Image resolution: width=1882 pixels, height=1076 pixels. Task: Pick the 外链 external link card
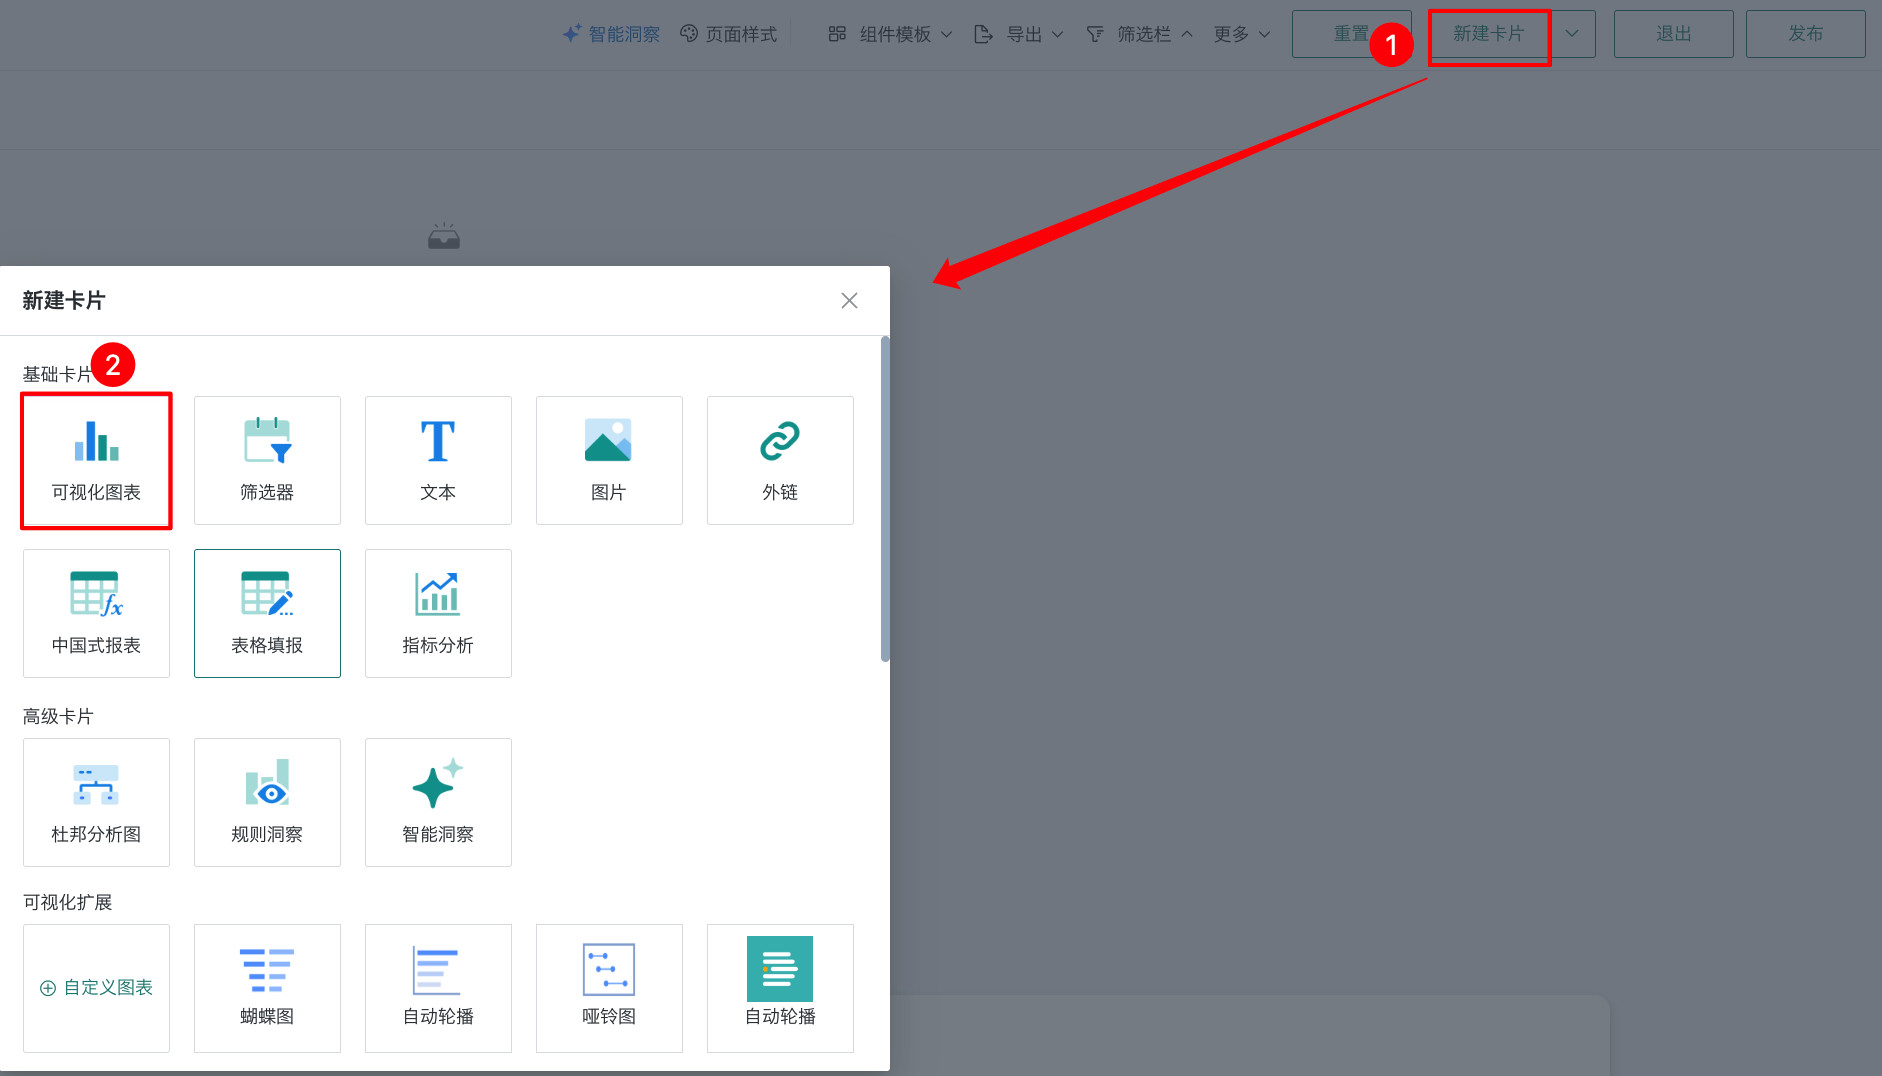point(780,460)
